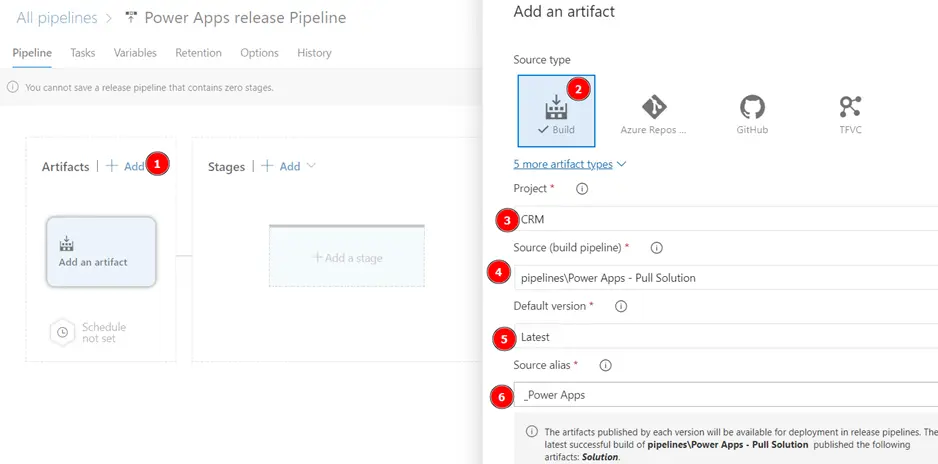Click the Add an artifact panel heading
Image resolution: width=938 pixels, height=464 pixels.
coord(564,11)
